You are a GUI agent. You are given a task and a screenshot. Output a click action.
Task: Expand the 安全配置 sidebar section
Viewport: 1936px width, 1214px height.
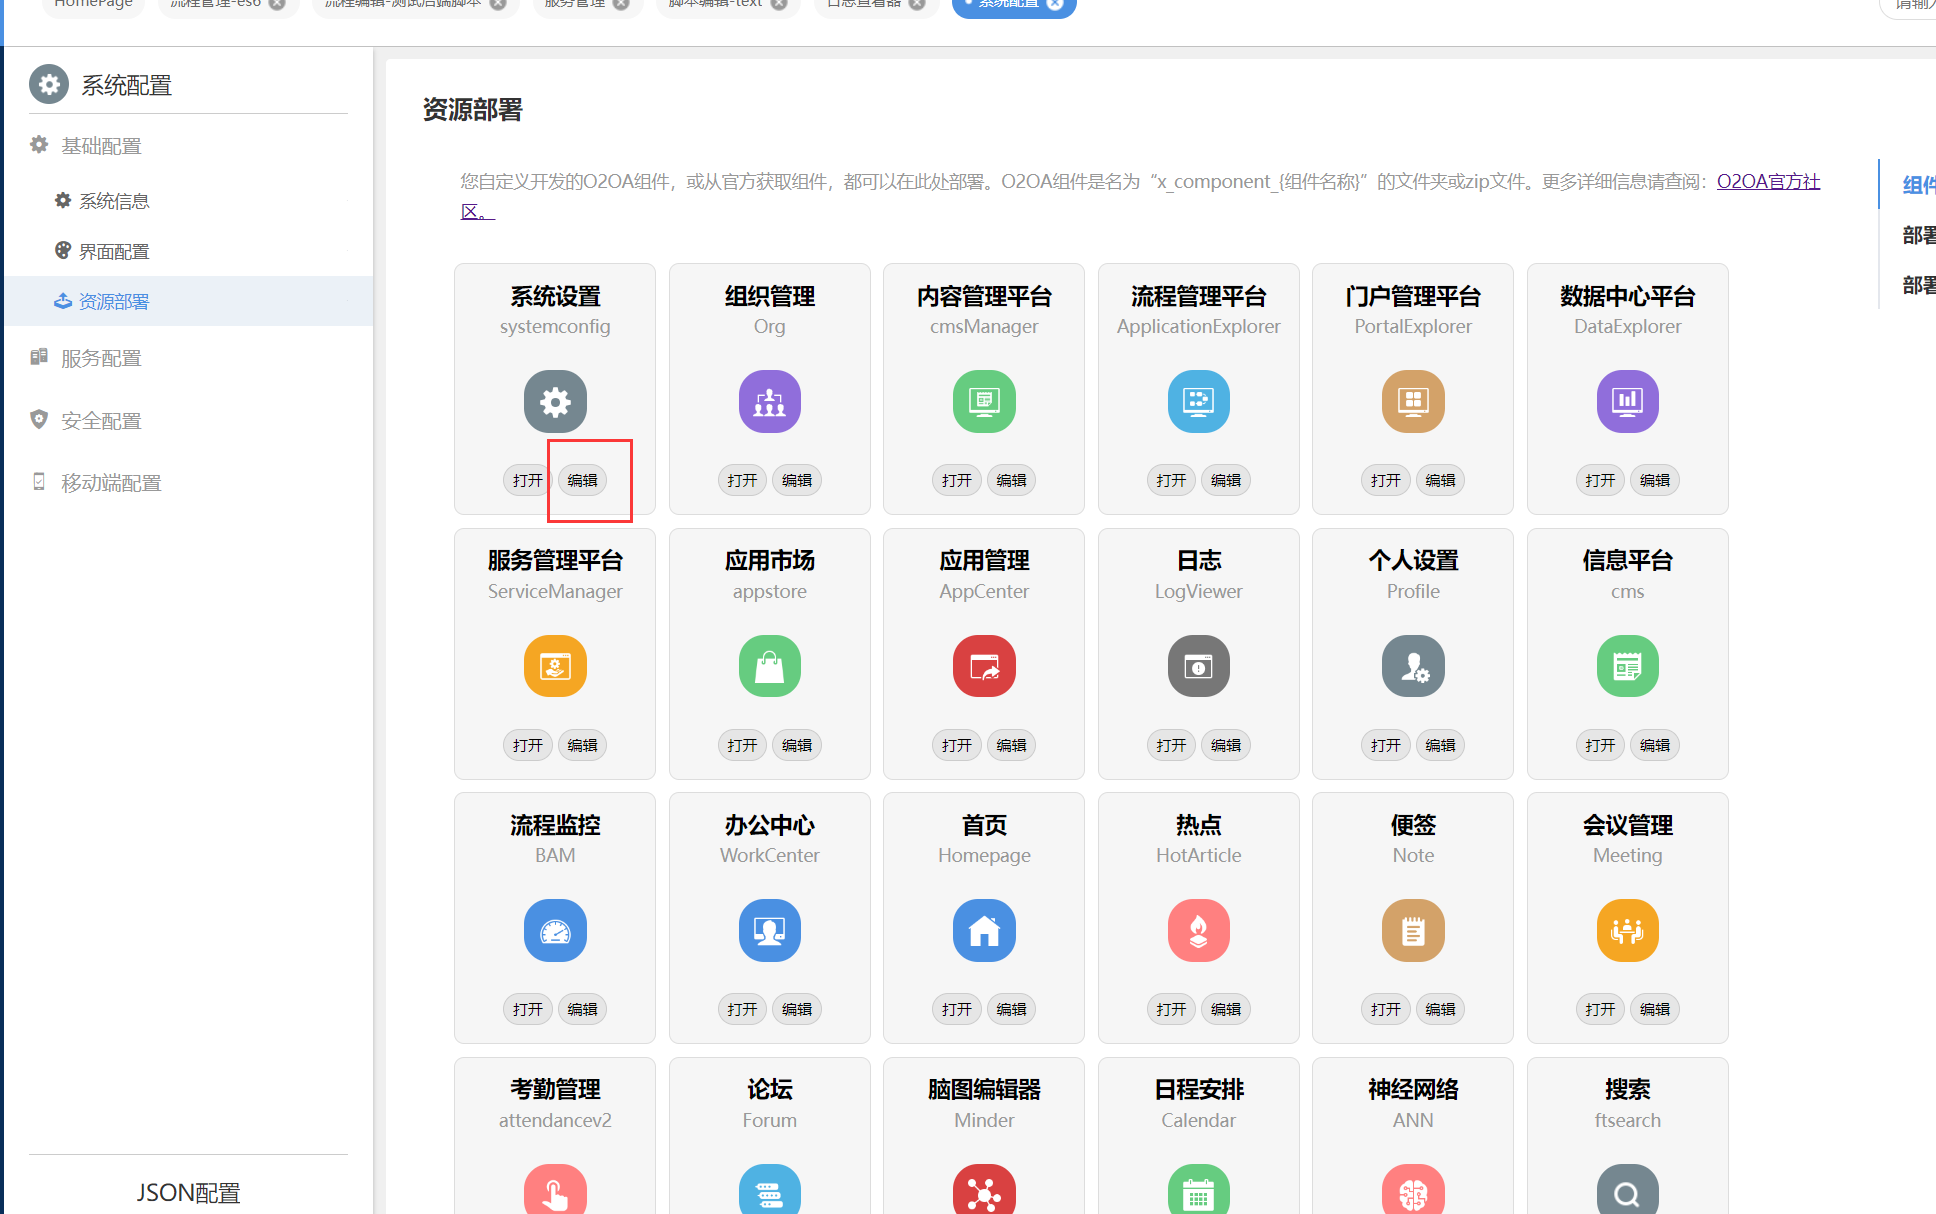(x=101, y=421)
